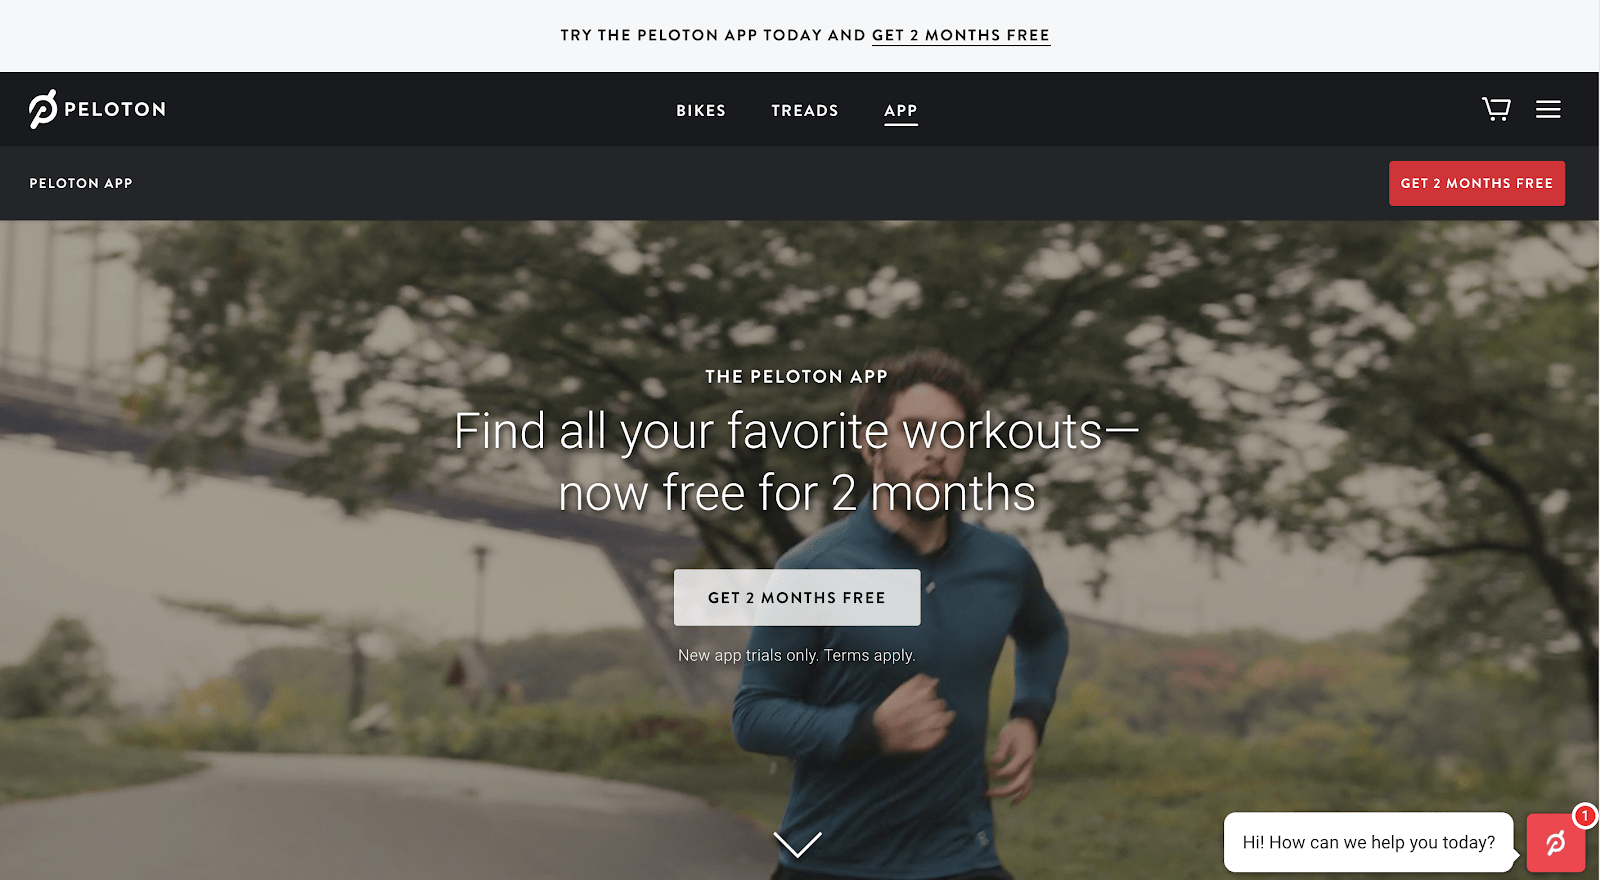Click the PELOTON wordmark text in header

click(x=115, y=109)
